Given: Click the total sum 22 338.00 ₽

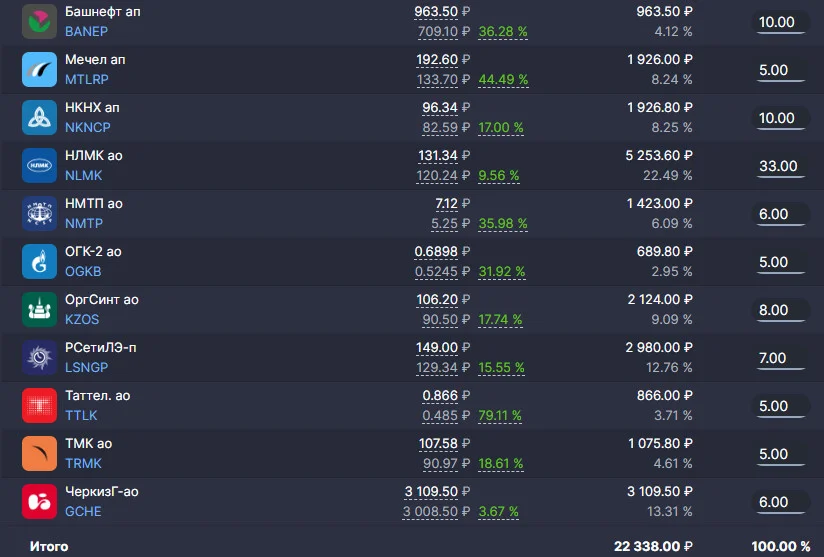Looking at the screenshot, I should pos(653,546).
